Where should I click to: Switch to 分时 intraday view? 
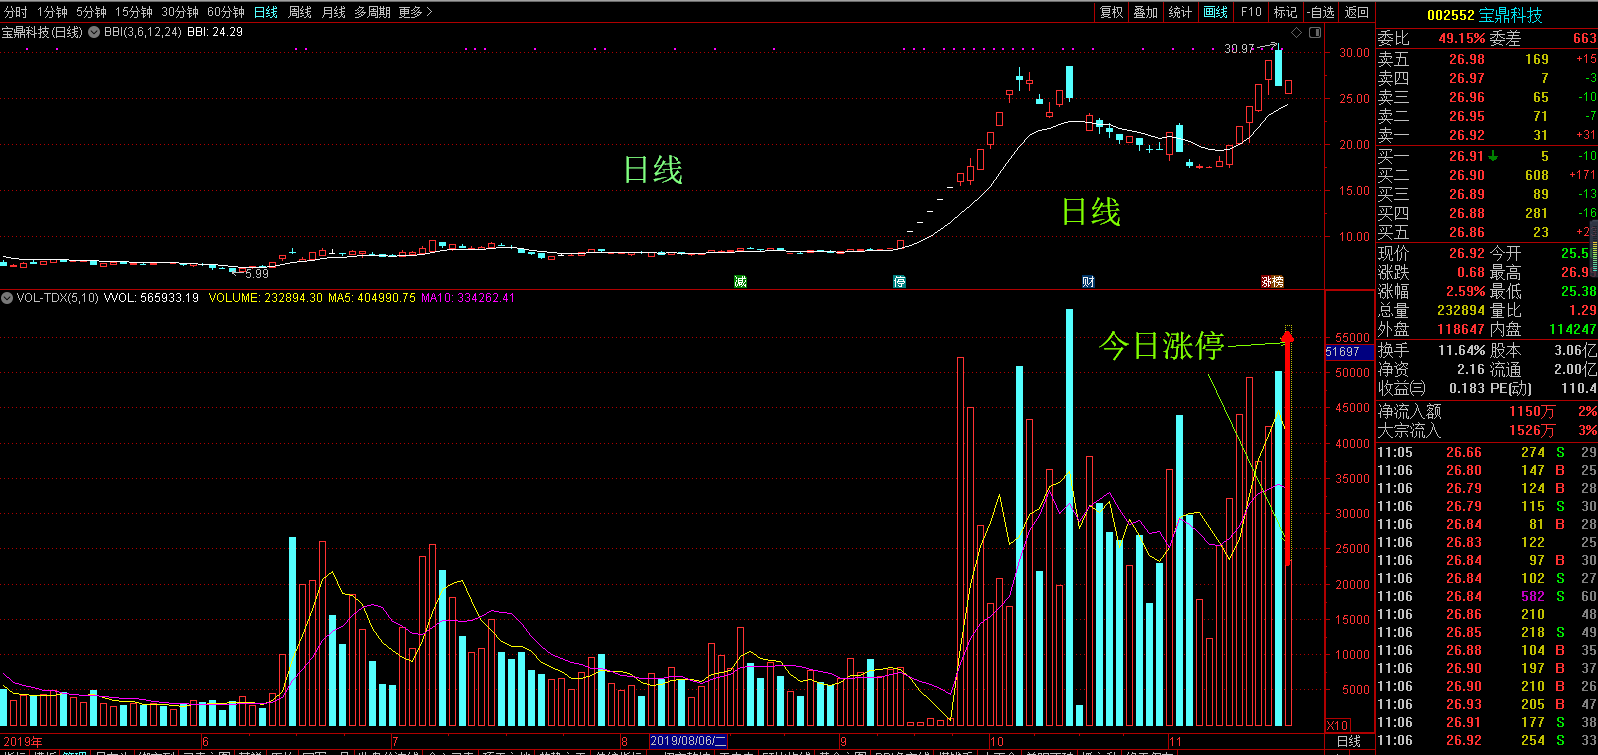16,12
